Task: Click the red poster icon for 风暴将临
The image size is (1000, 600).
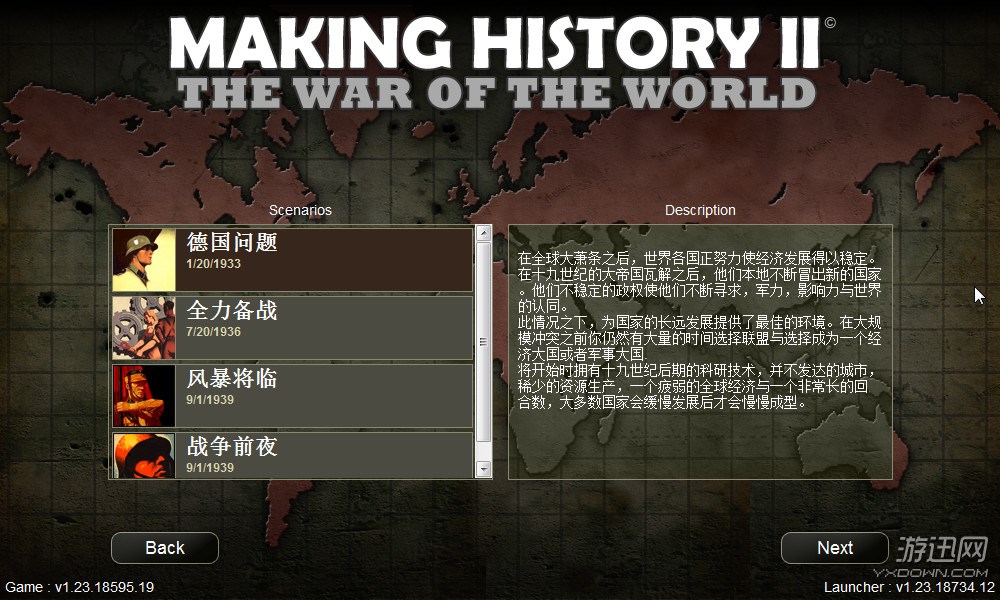Action: coord(144,396)
